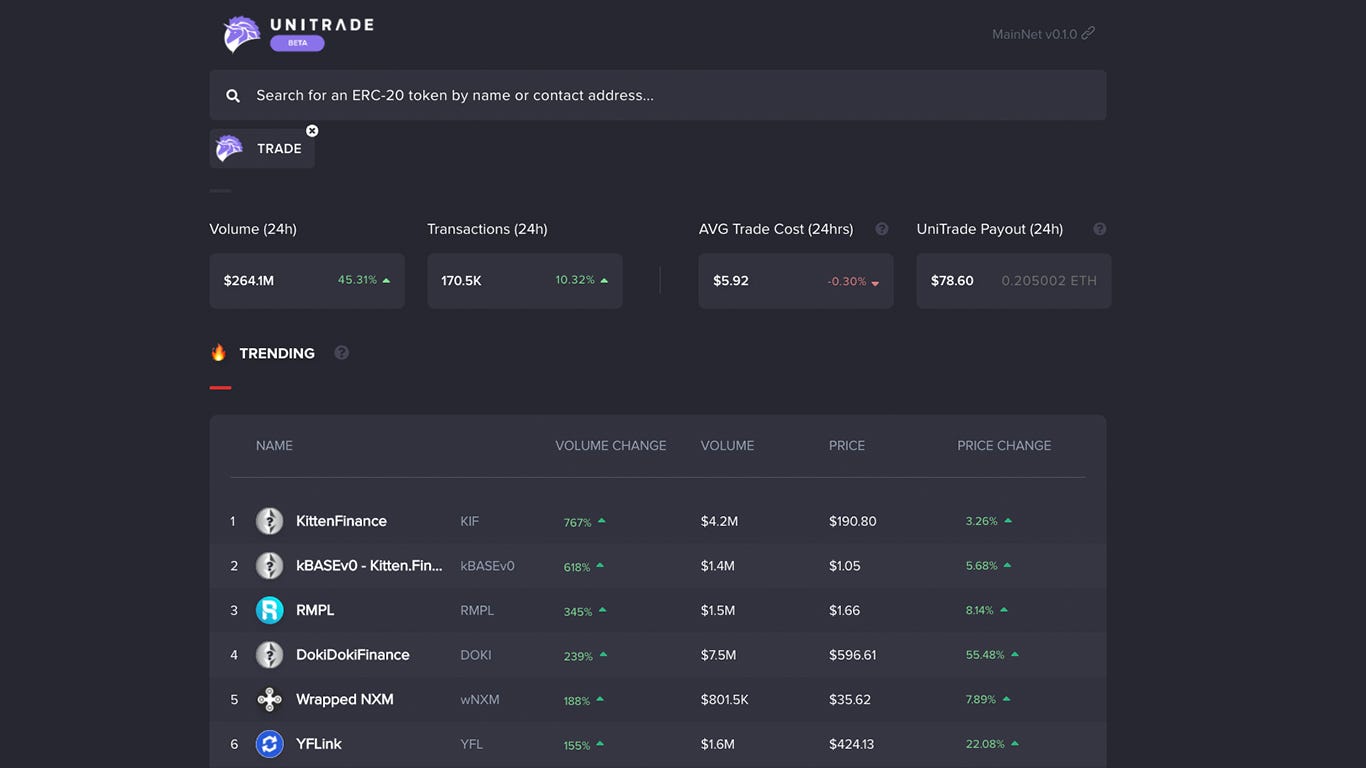Open the Wrapped NXM token name
This screenshot has height=768, width=1366.
tap(345, 699)
